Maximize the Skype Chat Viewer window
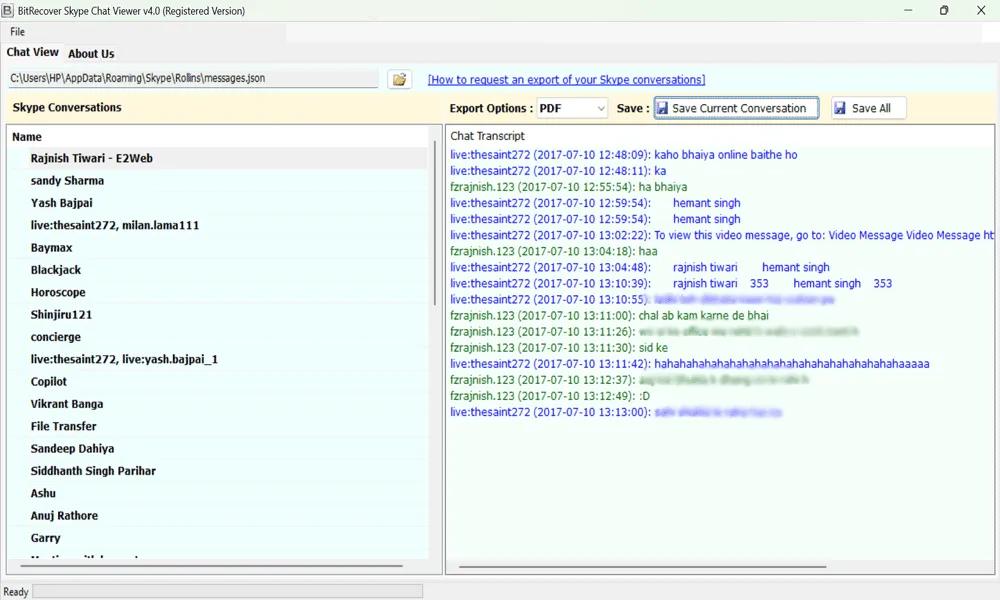The height and width of the screenshot is (600, 1000). 943,11
